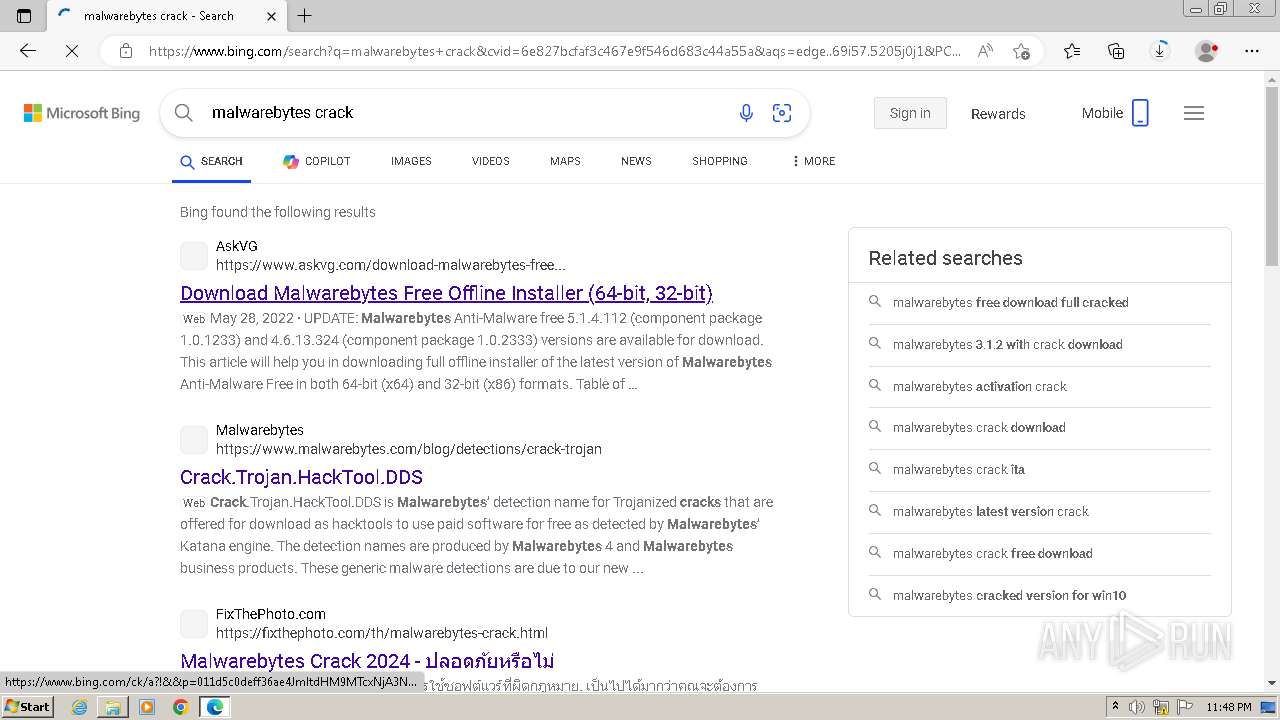Open the Malwarebytes Crack 2024 result

(x=367, y=661)
